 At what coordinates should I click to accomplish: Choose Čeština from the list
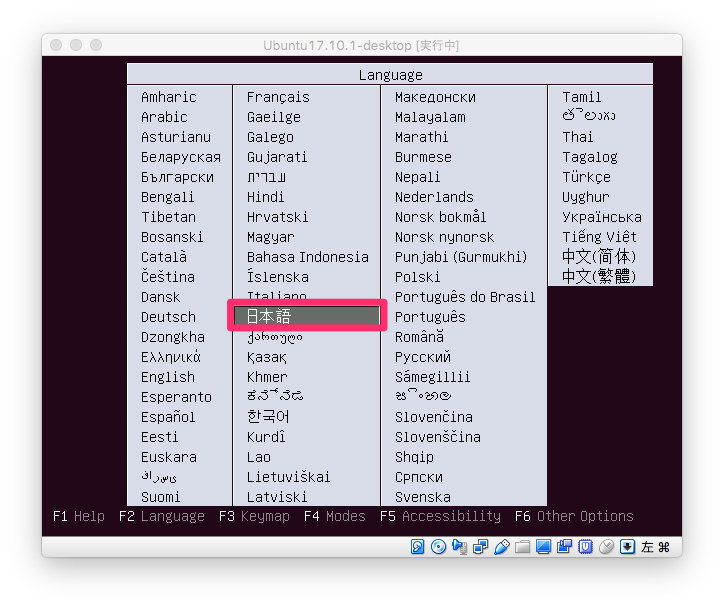[168, 276]
